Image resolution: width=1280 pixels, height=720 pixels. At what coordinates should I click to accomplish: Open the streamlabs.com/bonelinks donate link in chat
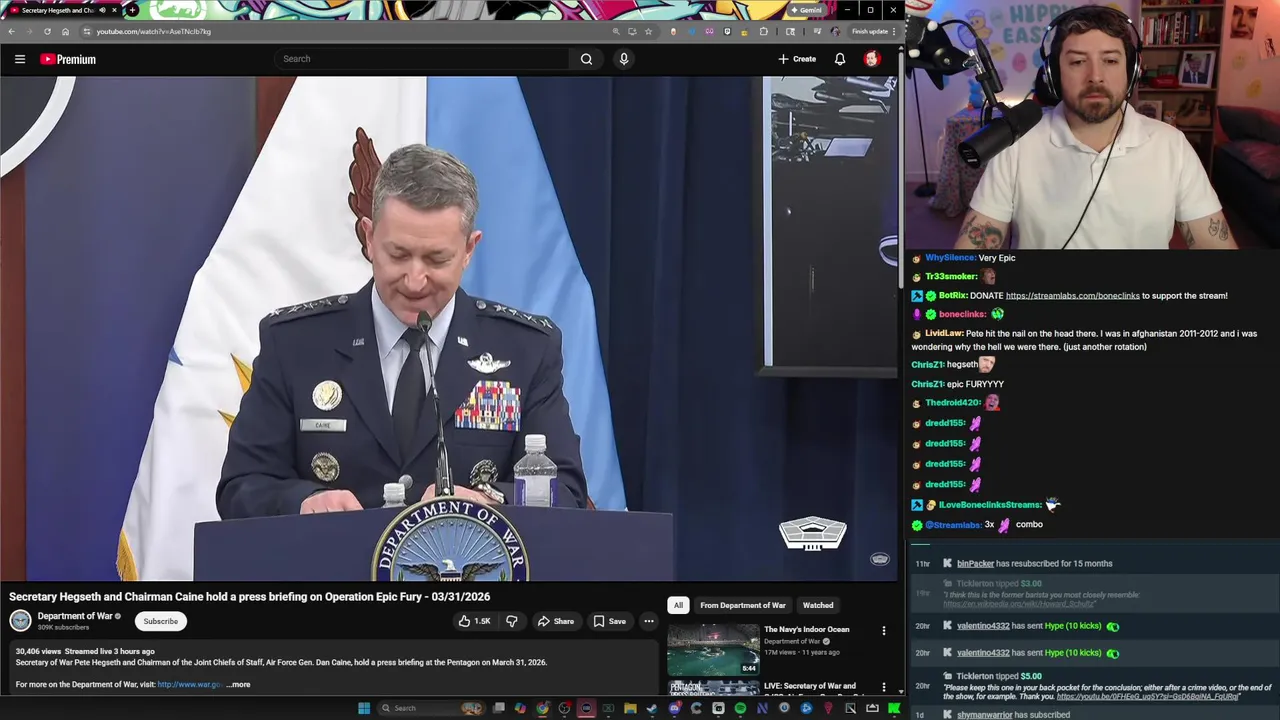(x=1072, y=296)
